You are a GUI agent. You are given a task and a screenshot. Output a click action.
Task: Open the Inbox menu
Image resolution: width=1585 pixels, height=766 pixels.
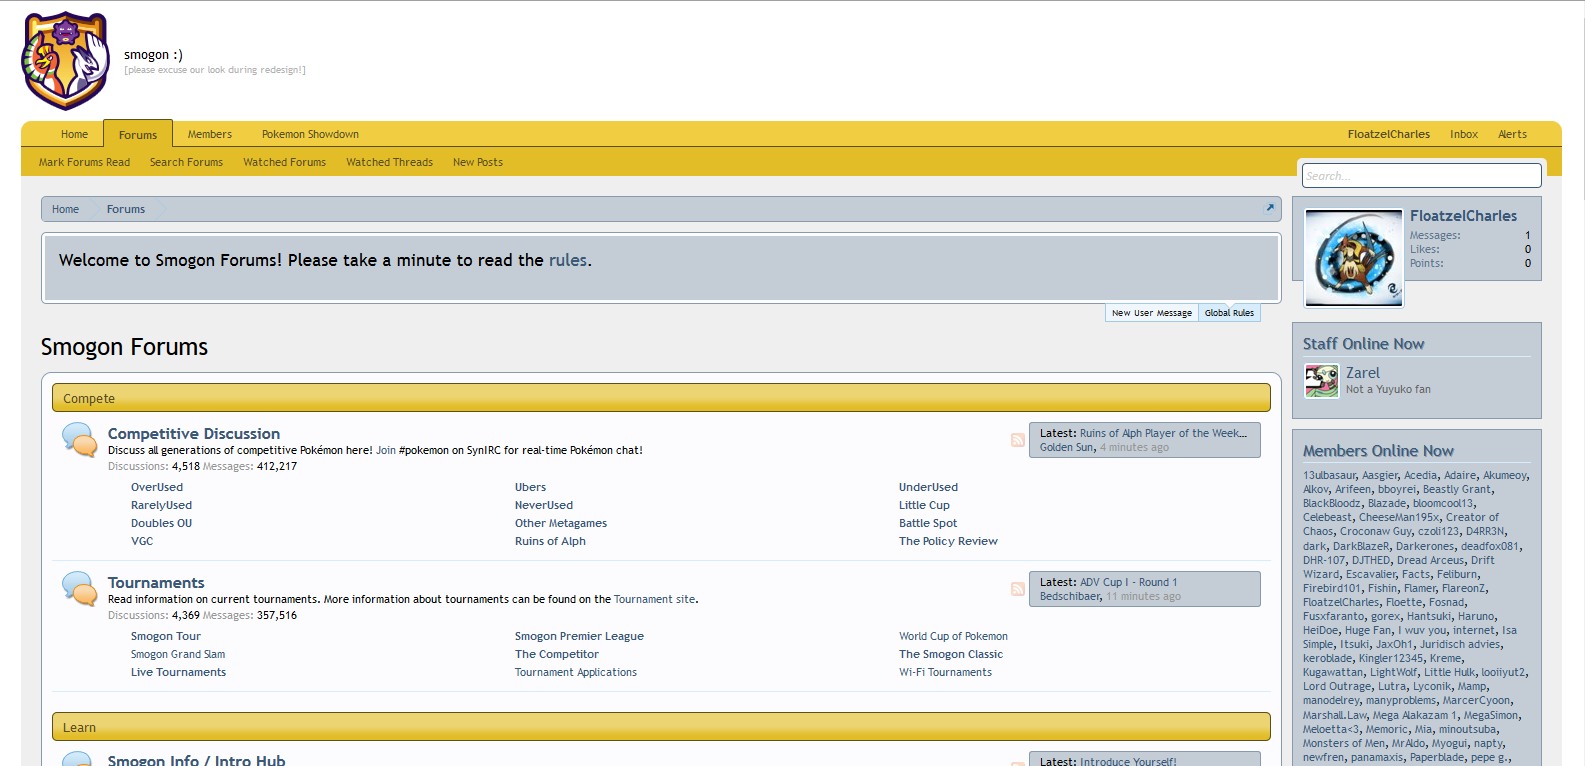coord(1463,134)
